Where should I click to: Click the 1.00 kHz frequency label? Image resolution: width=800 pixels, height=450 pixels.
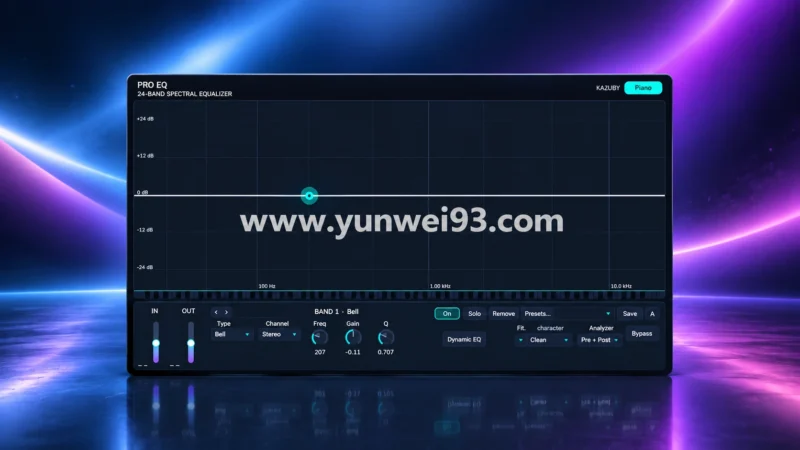pos(440,286)
